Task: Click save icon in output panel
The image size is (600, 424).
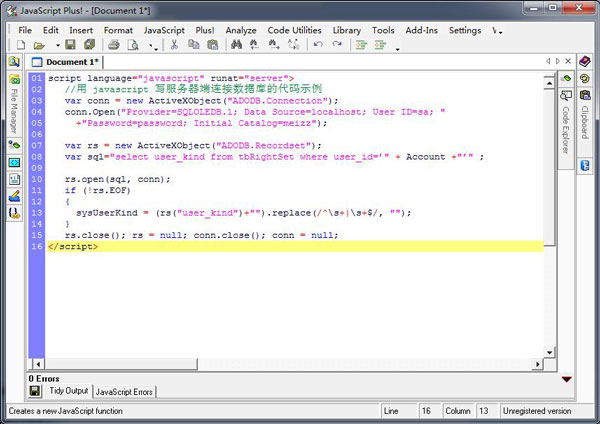Action: click(35, 391)
